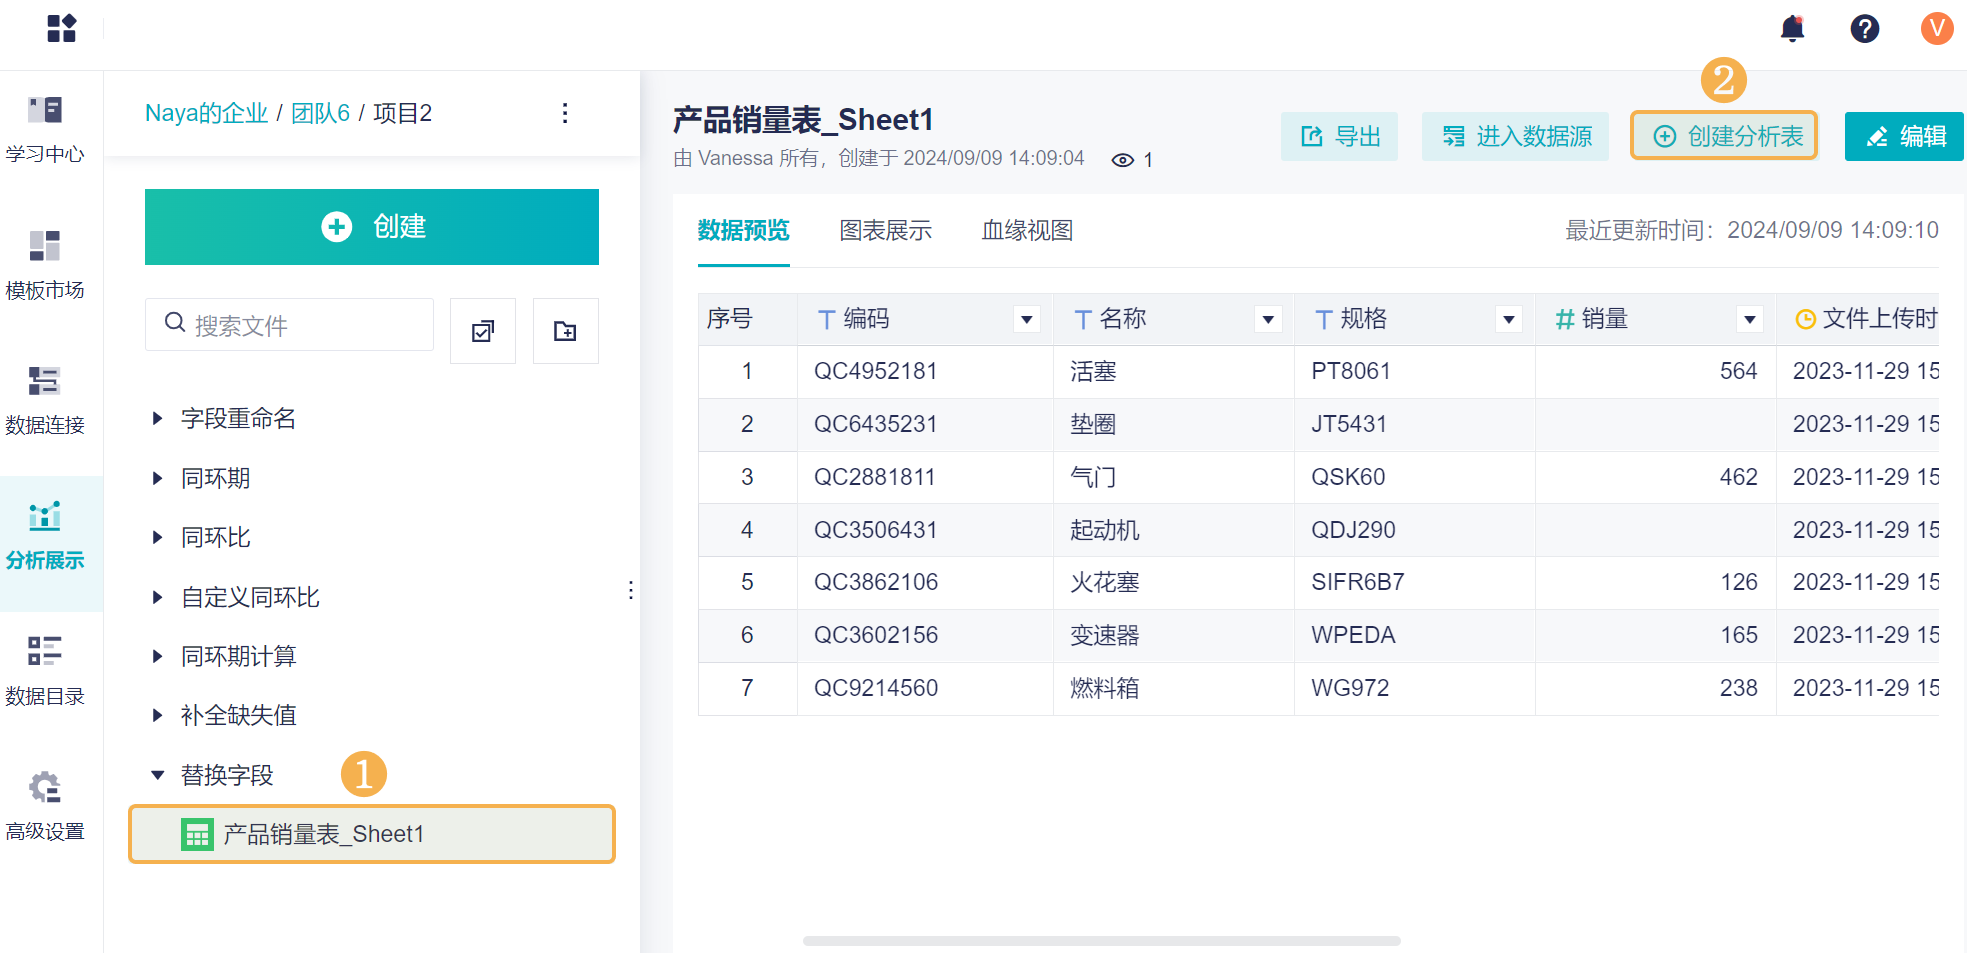
Task: Open the project more-options dots menu
Action: (565, 113)
